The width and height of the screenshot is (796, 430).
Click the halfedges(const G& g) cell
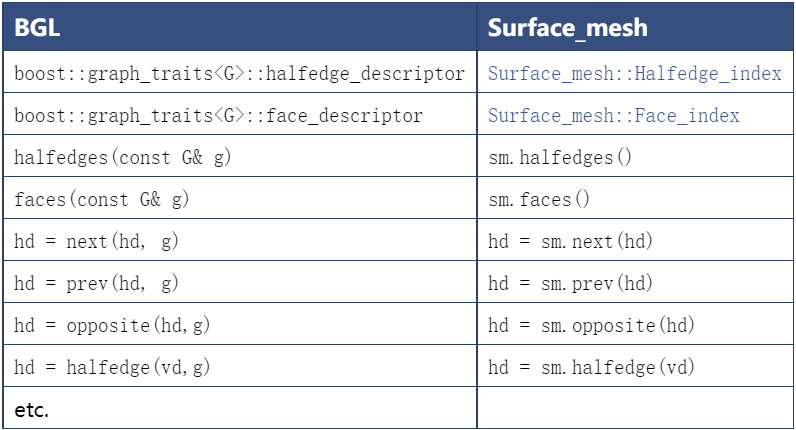[x=240, y=156]
